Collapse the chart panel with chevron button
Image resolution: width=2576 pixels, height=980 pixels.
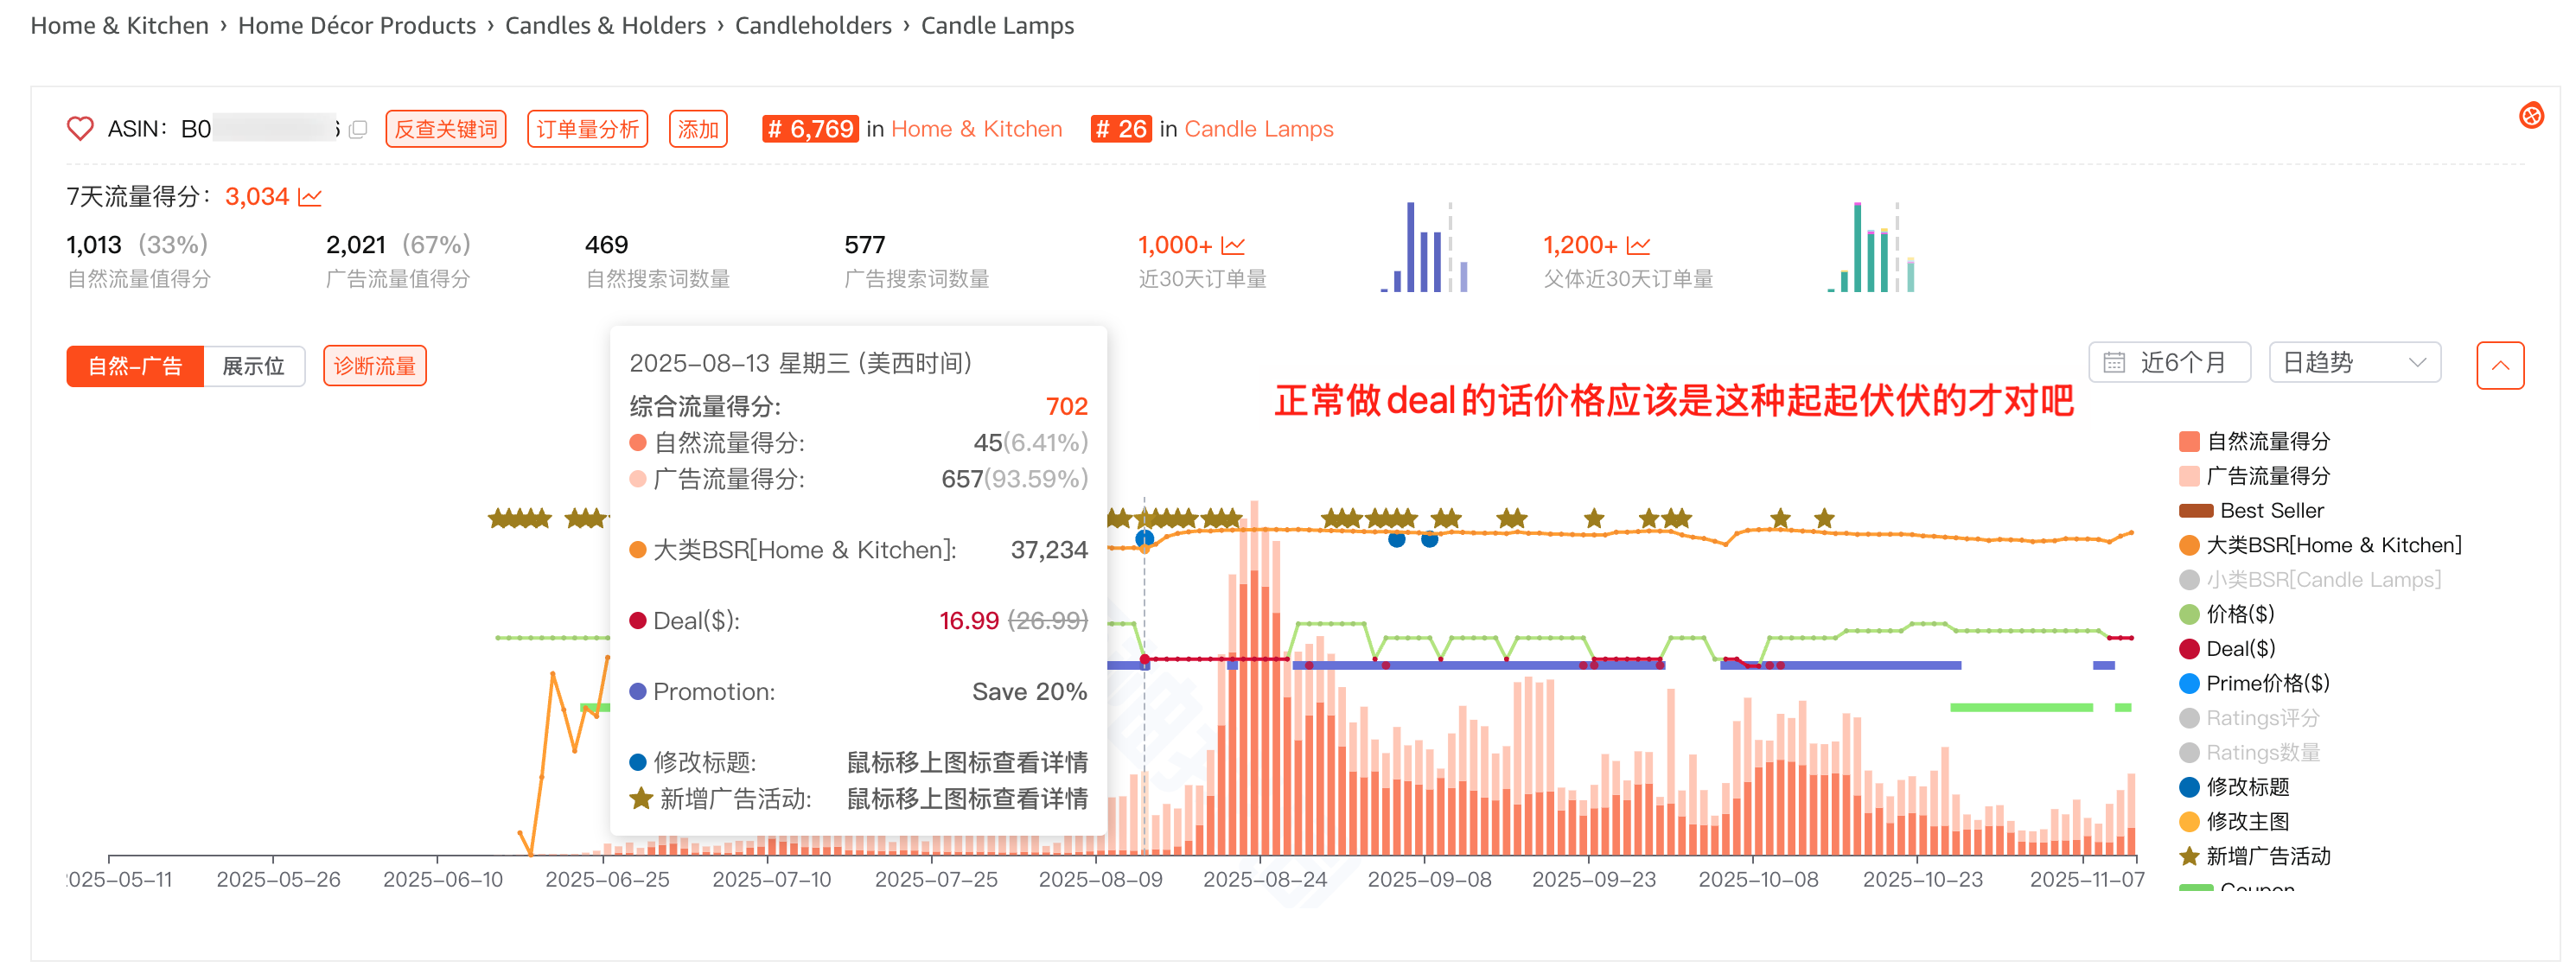click(2499, 365)
